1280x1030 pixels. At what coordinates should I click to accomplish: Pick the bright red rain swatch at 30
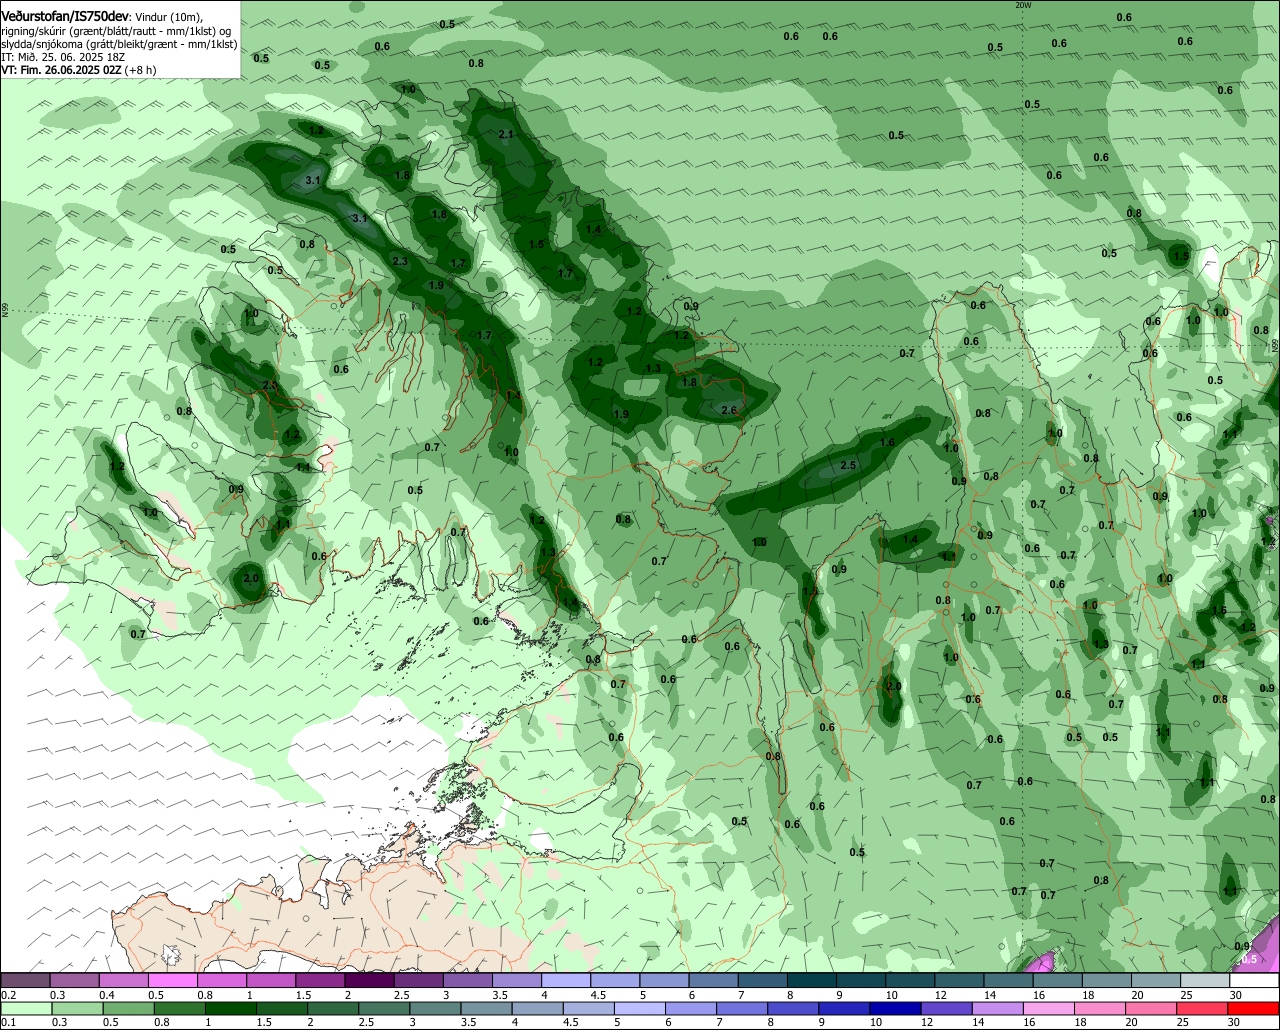tap(1252, 1009)
